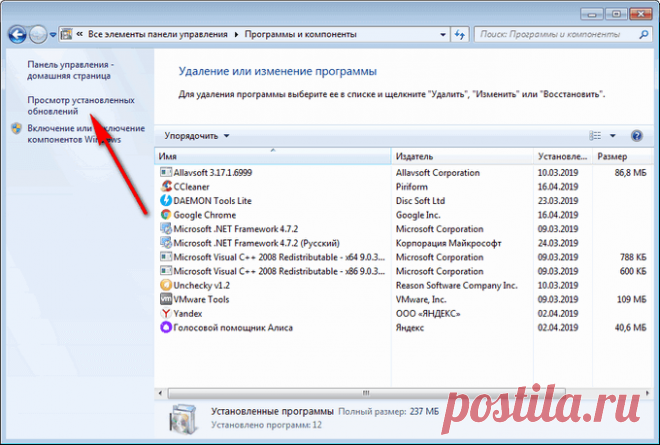Click publisher 'Reason Software Company Inc.' cell
The image size is (660, 445).
456,285
